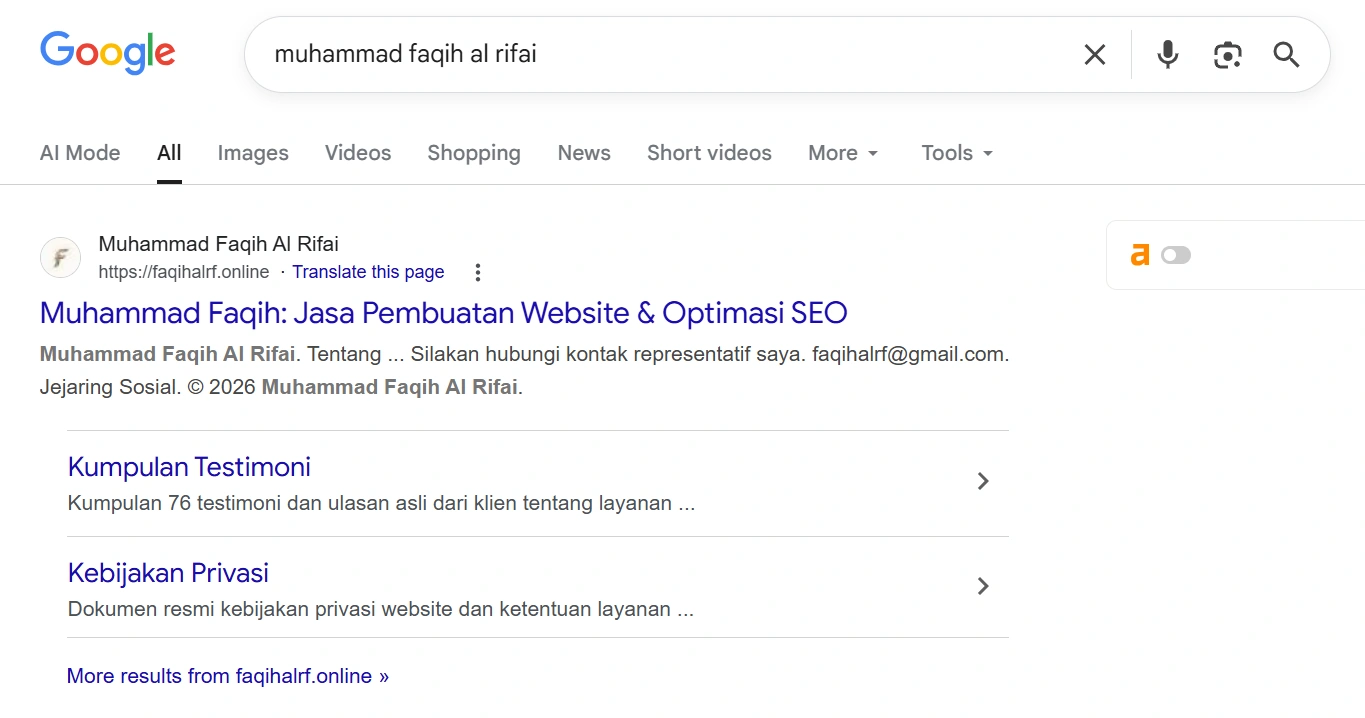Click the Google logo

tap(108, 53)
